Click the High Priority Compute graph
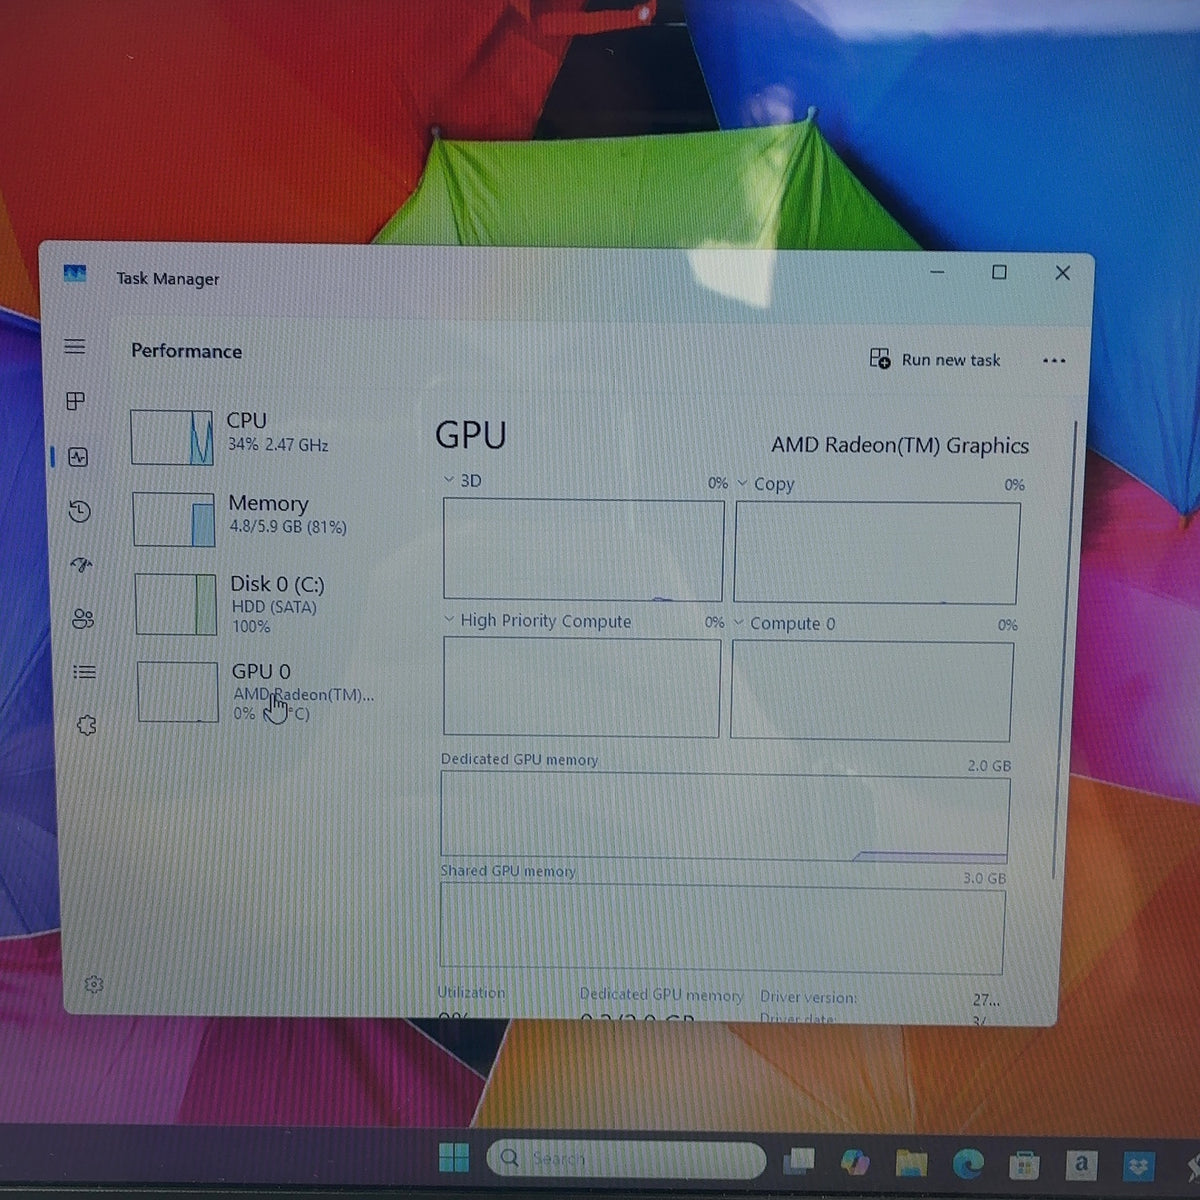The height and width of the screenshot is (1200, 1200). [581, 687]
